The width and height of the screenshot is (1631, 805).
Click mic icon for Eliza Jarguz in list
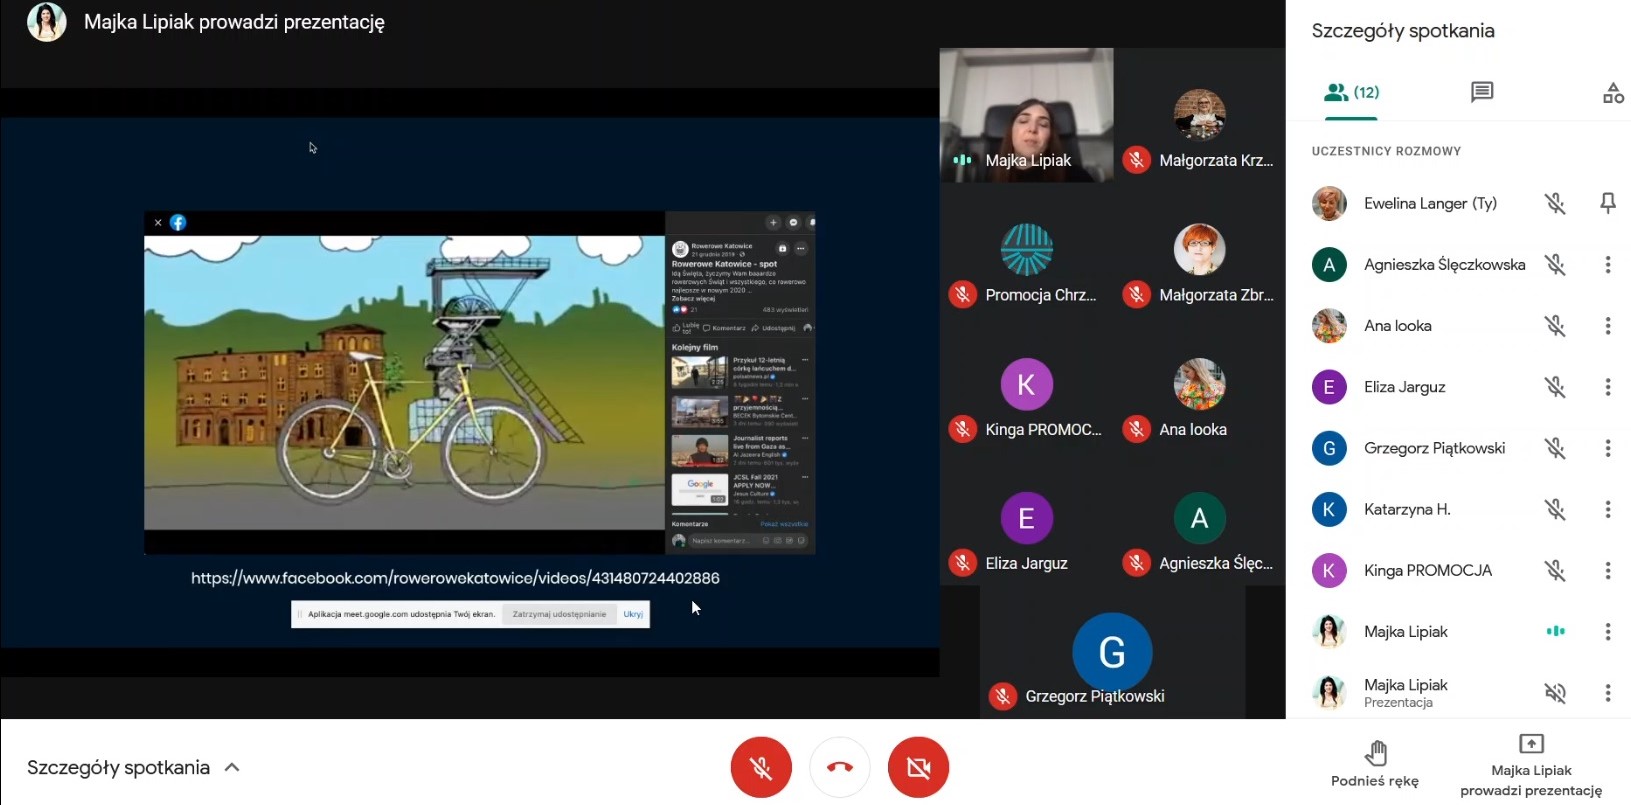click(x=1555, y=386)
